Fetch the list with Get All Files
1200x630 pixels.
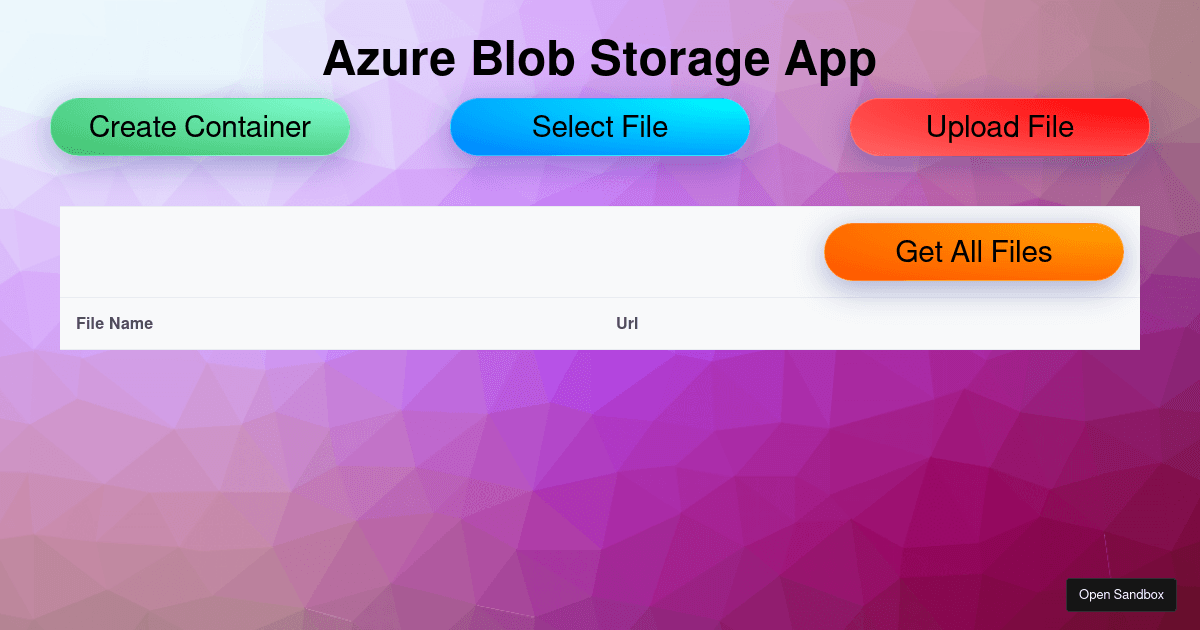click(974, 251)
